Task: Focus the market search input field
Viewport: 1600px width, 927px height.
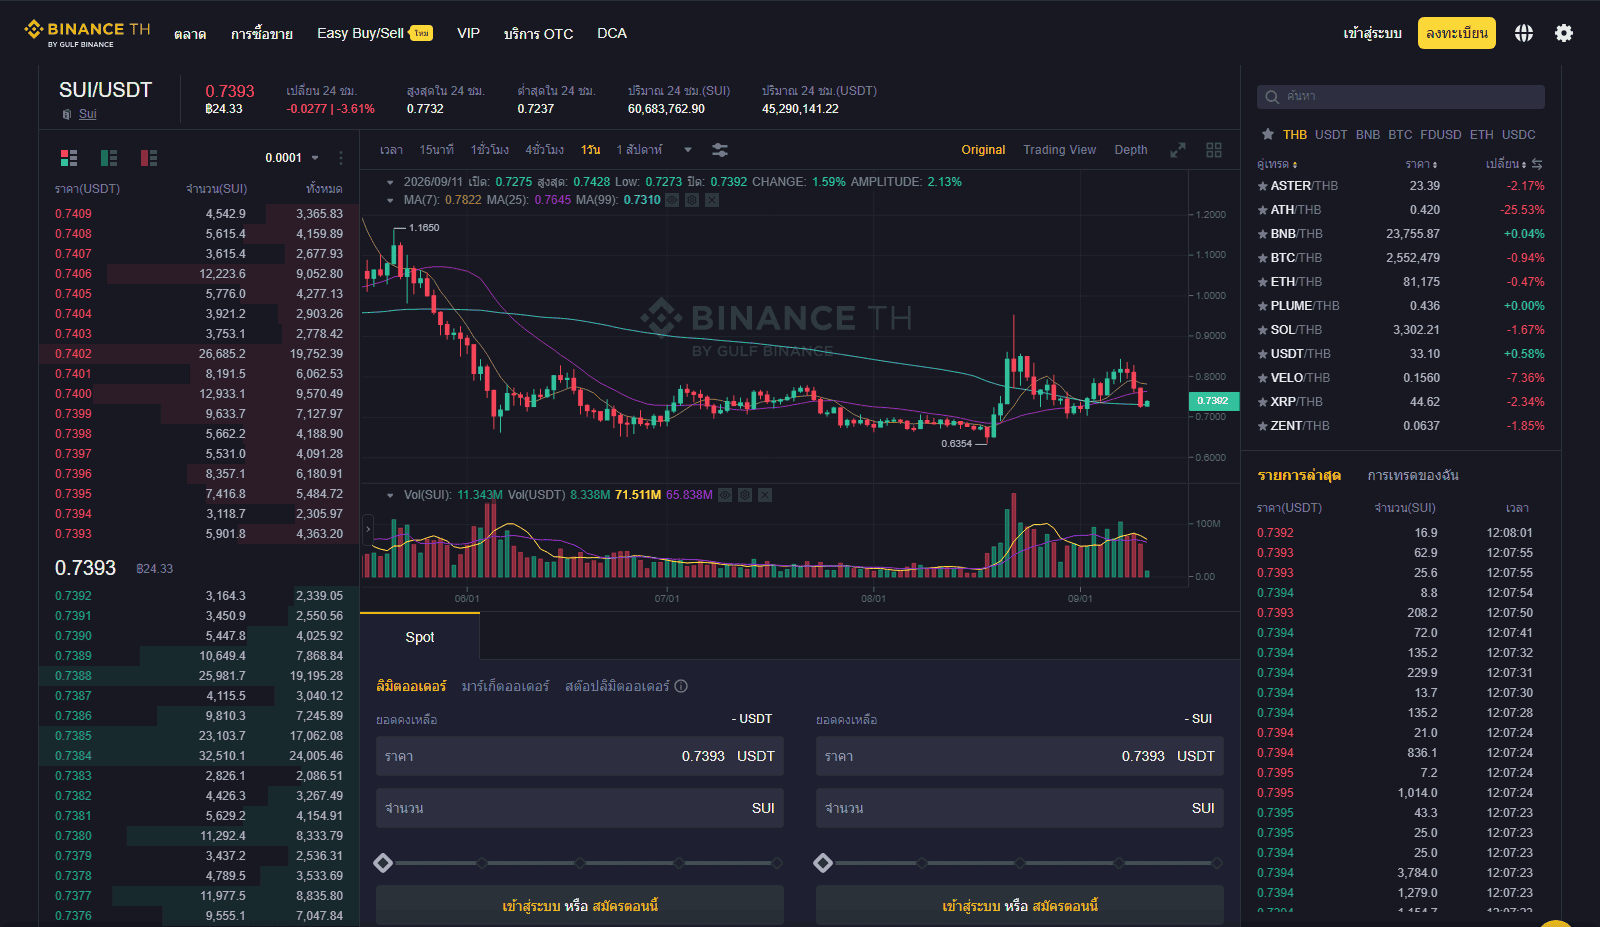Action: (x=1401, y=97)
